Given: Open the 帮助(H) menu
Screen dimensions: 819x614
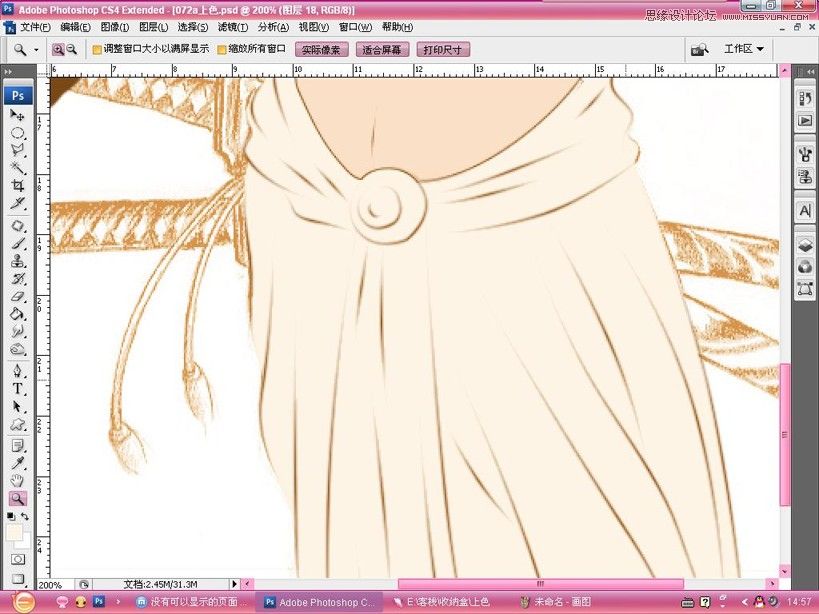Looking at the screenshot, I should pyautogui.click(x=397, y=27).
